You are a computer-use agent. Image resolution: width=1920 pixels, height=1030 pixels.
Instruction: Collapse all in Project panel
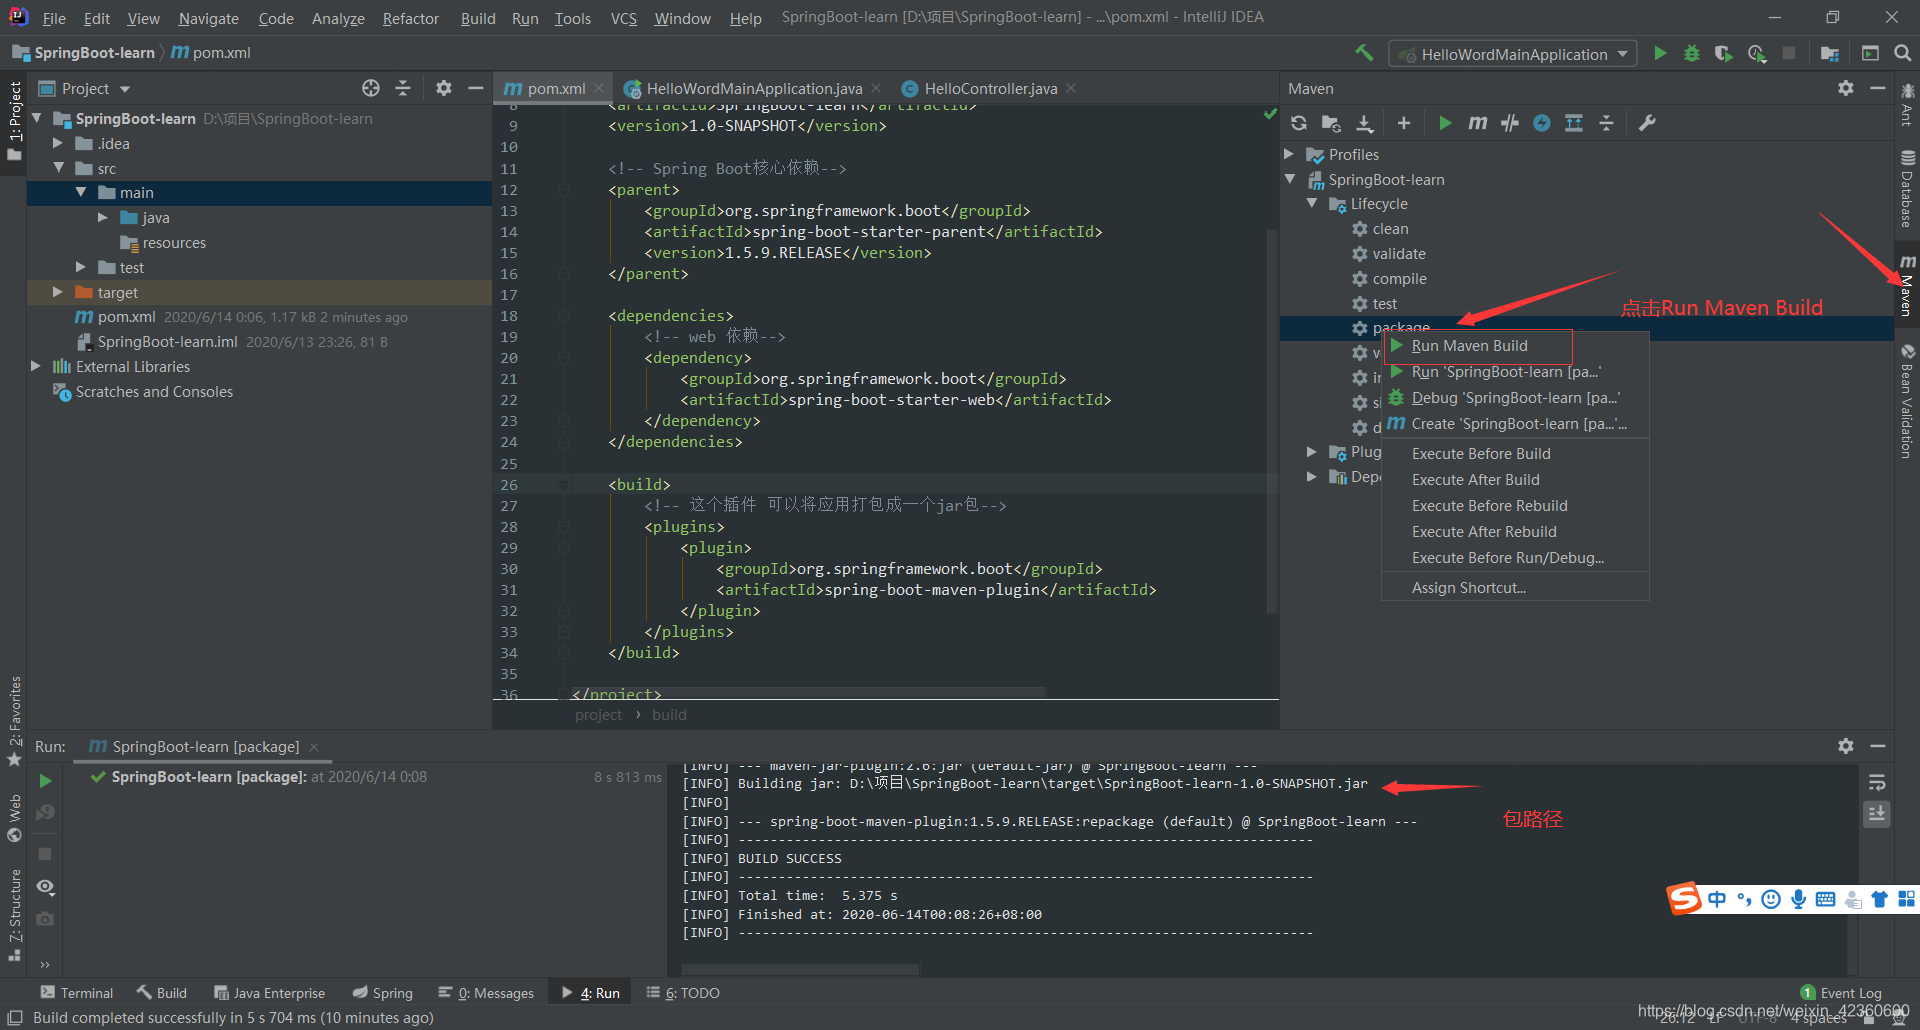[403, 88]
